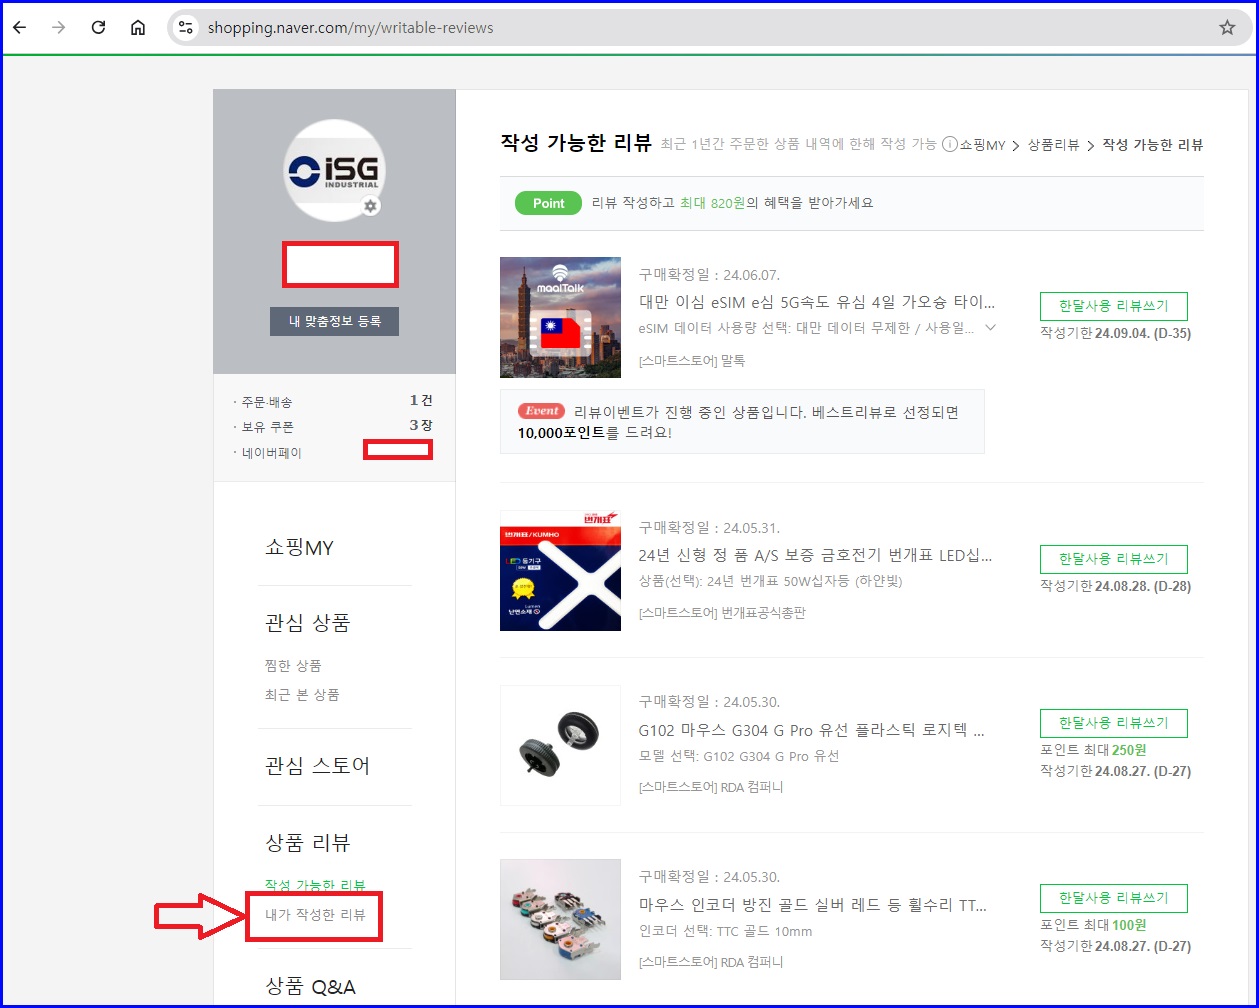Click the browser forward arrow

(x=58, y=28)
